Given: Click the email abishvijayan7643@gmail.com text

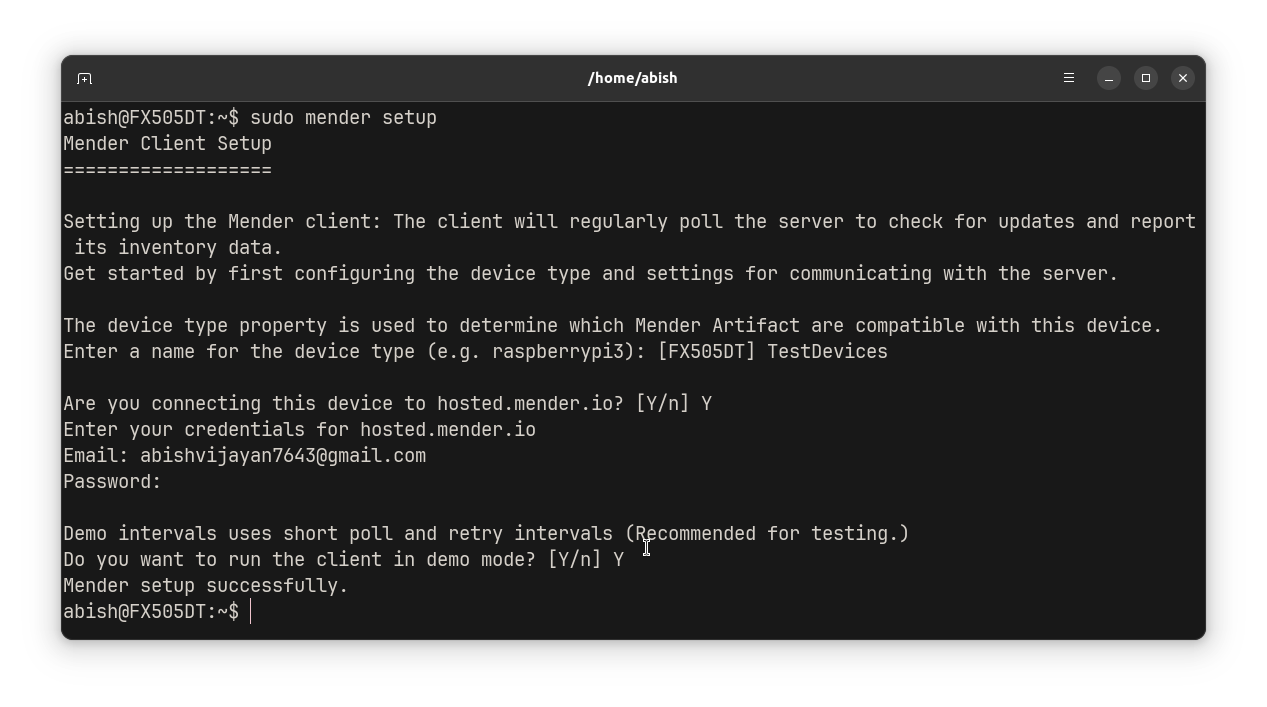Looking at the screenshot, I should point(283,456).
